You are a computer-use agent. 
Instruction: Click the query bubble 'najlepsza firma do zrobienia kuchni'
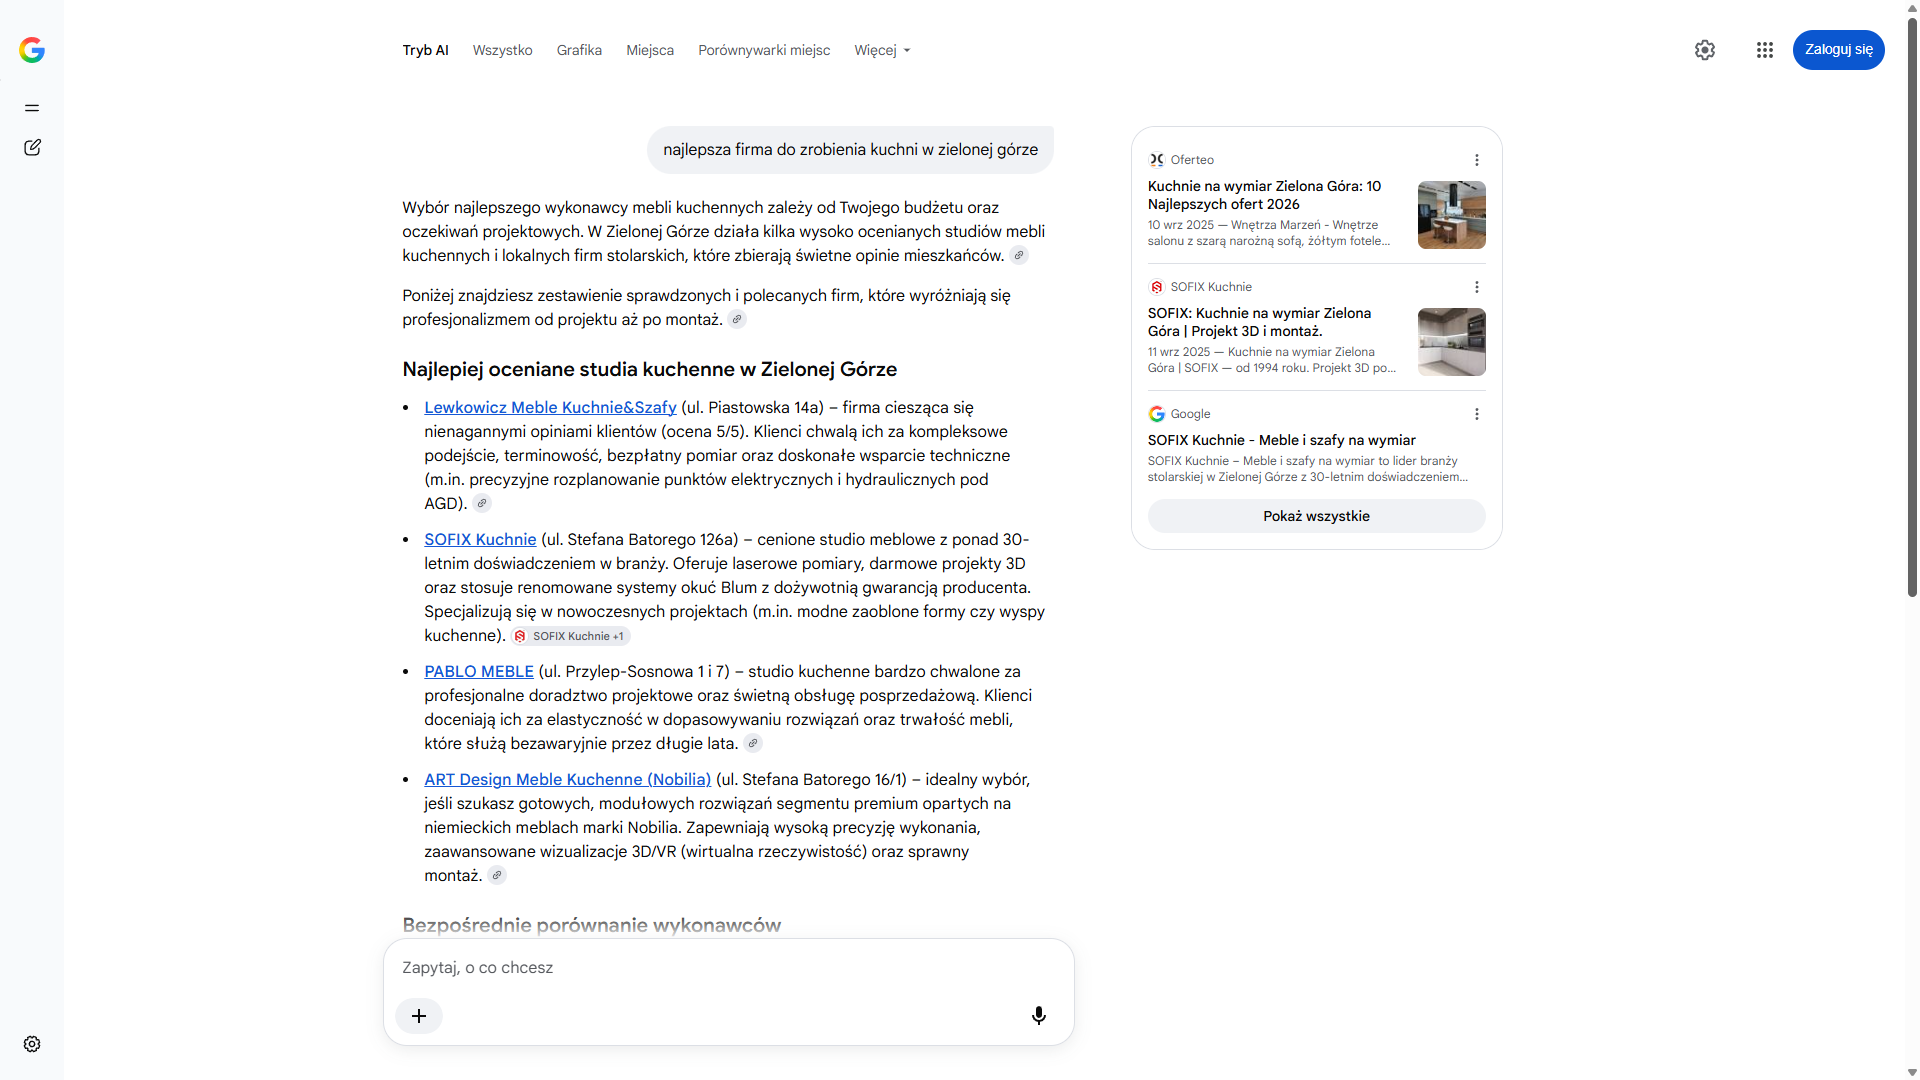tap(850, 150)
